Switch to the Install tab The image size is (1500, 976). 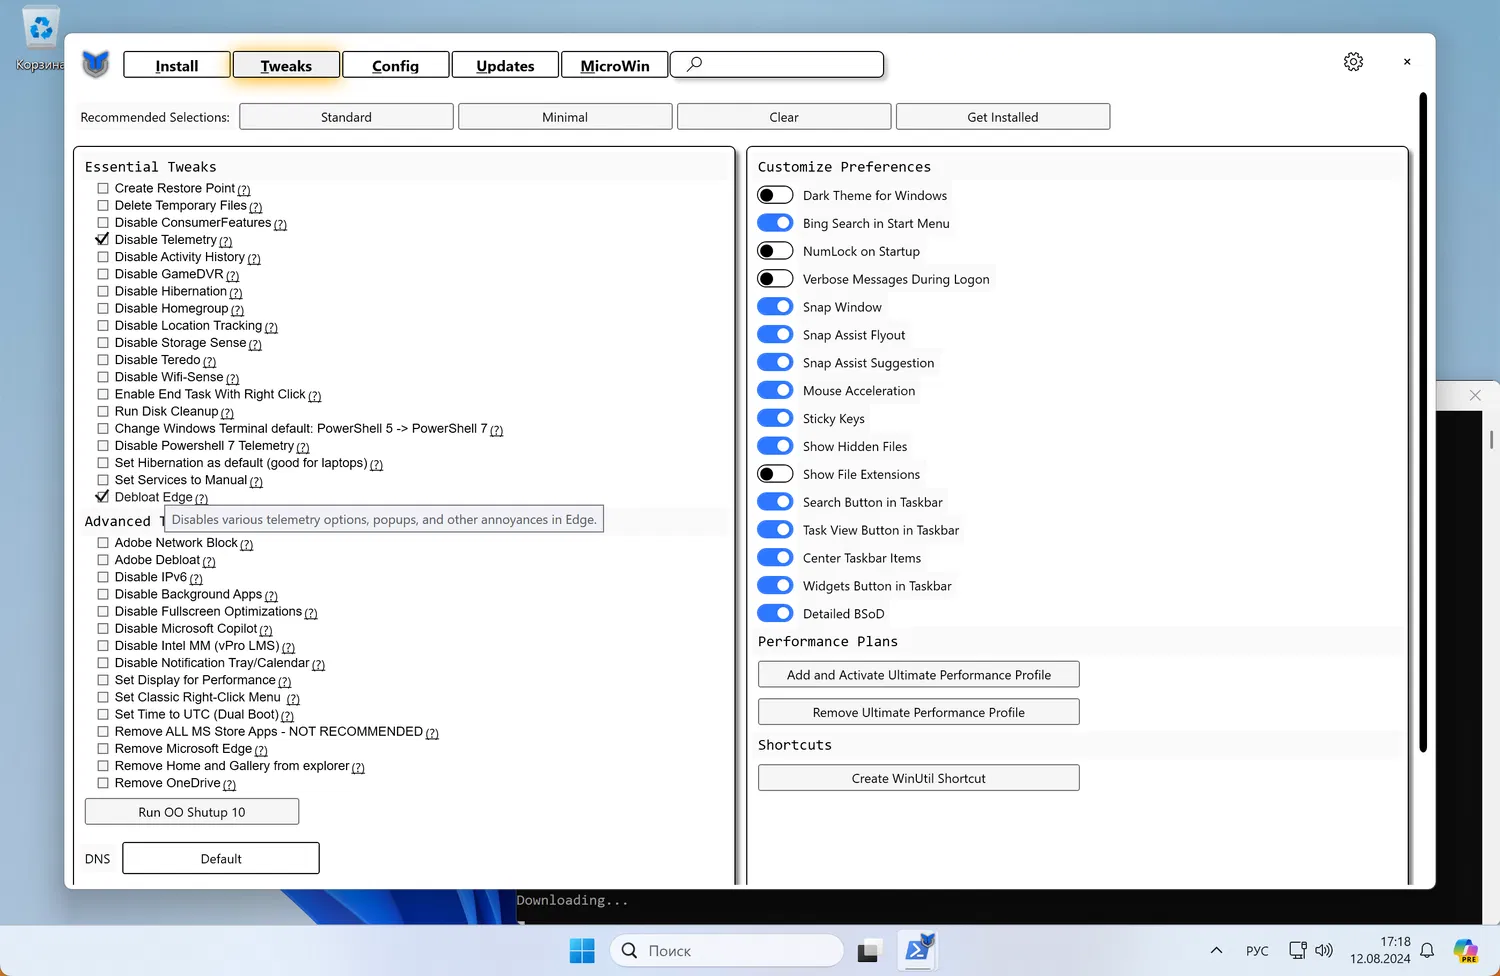coord(177,65)
